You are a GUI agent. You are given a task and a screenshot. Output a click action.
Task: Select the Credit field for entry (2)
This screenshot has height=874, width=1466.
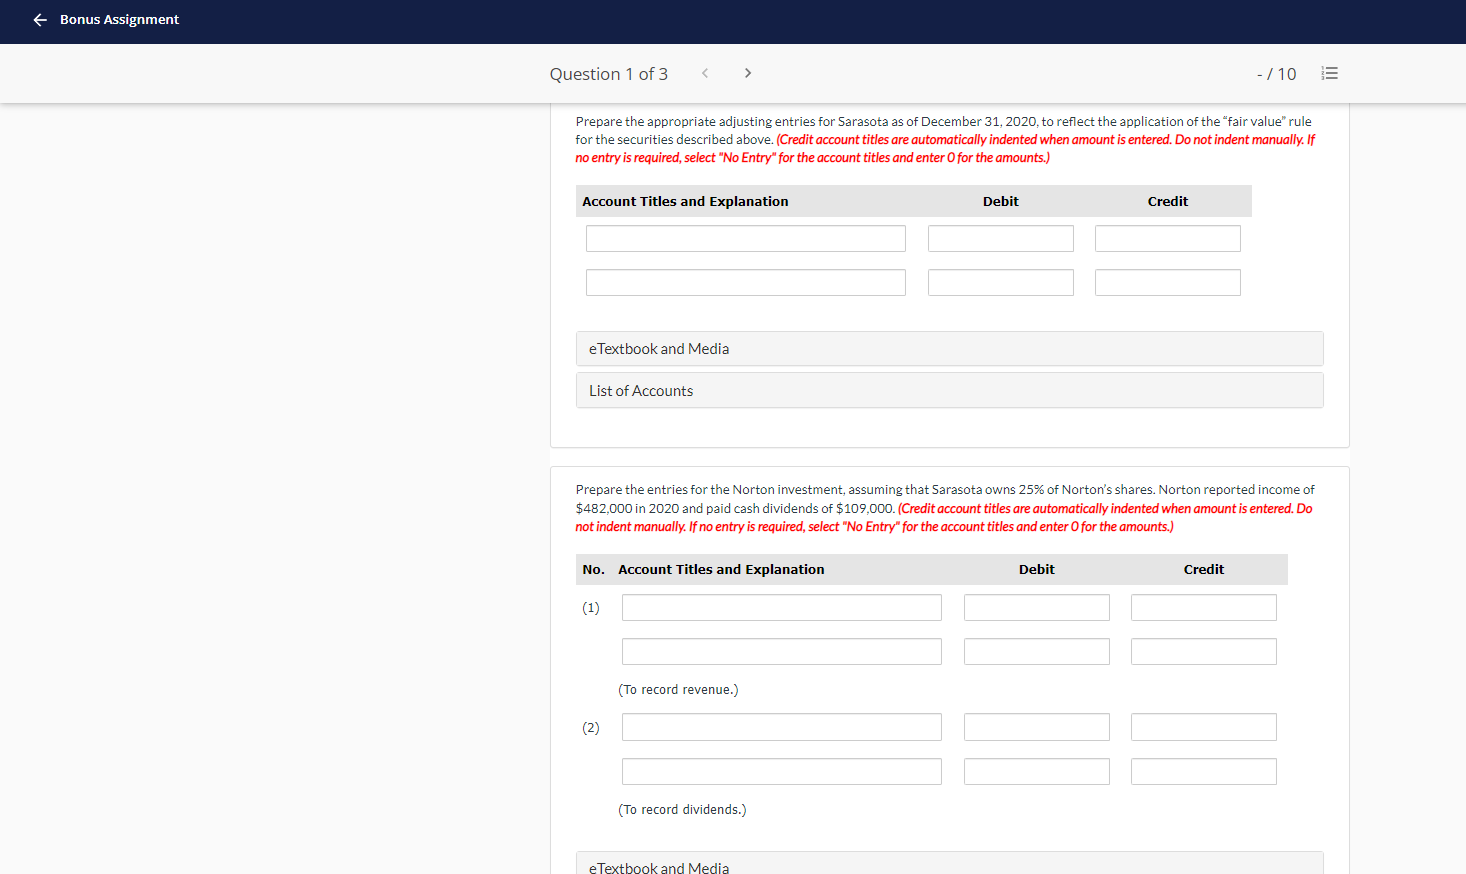pyautogui.click(x=1203, y=727)
